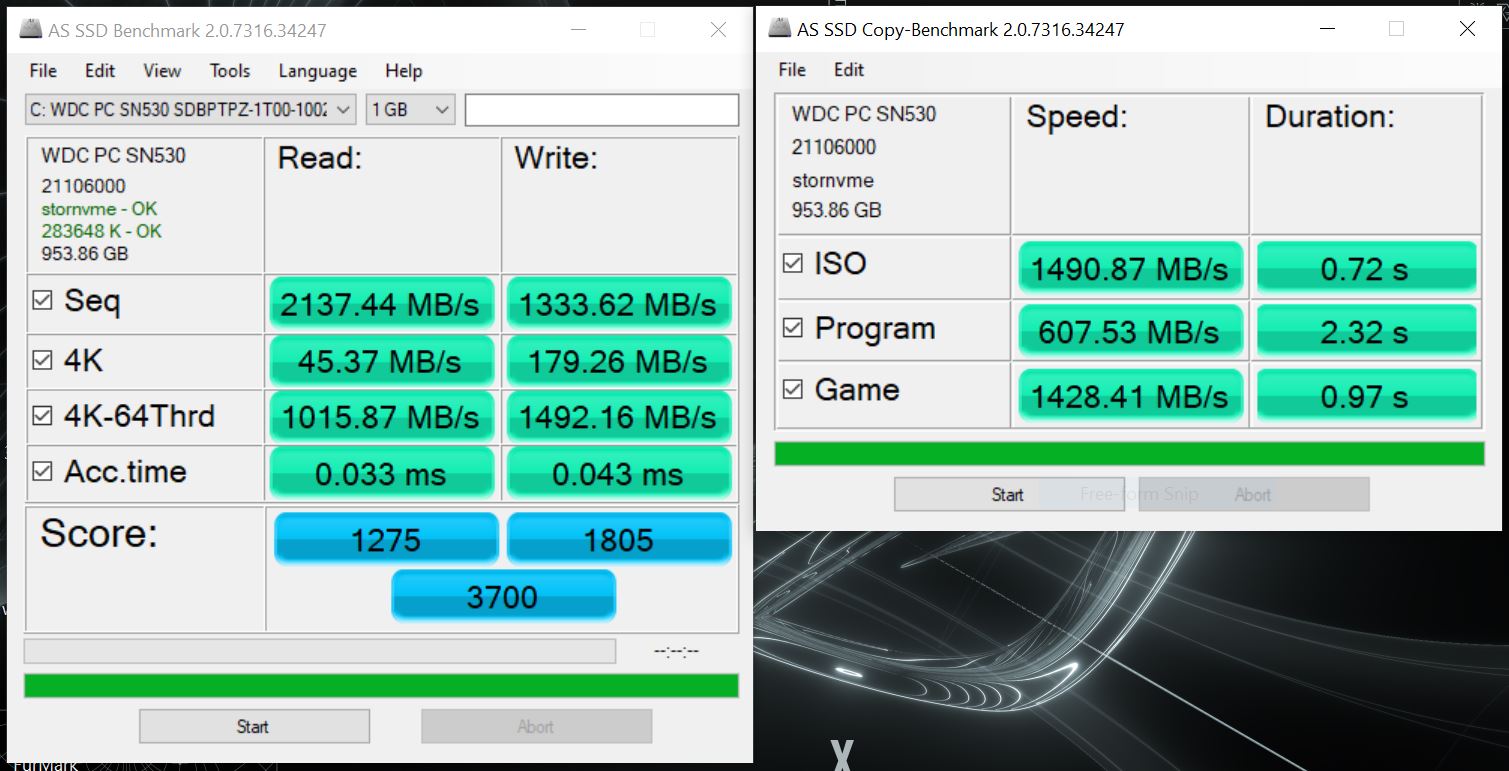Image resolution: width=1509 pixels, height=771 pixels.
Task: Click Abort in AS SSD Benchmark window
Action: pos(536,726)
